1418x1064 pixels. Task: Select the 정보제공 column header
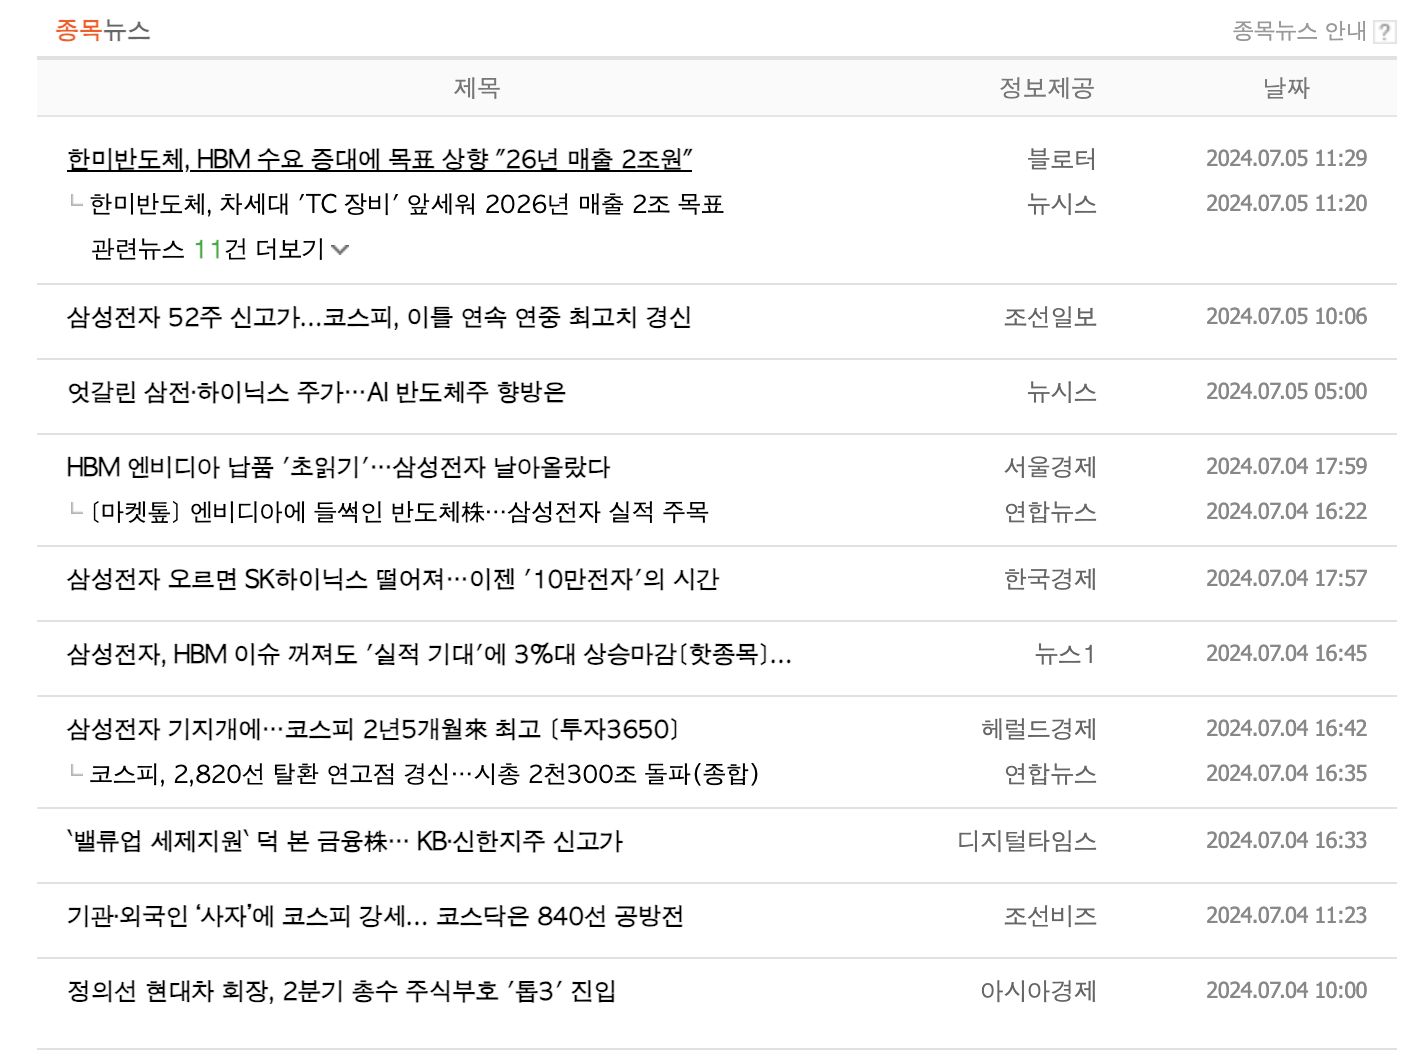pyautogui.click(x=1044, y=88)
